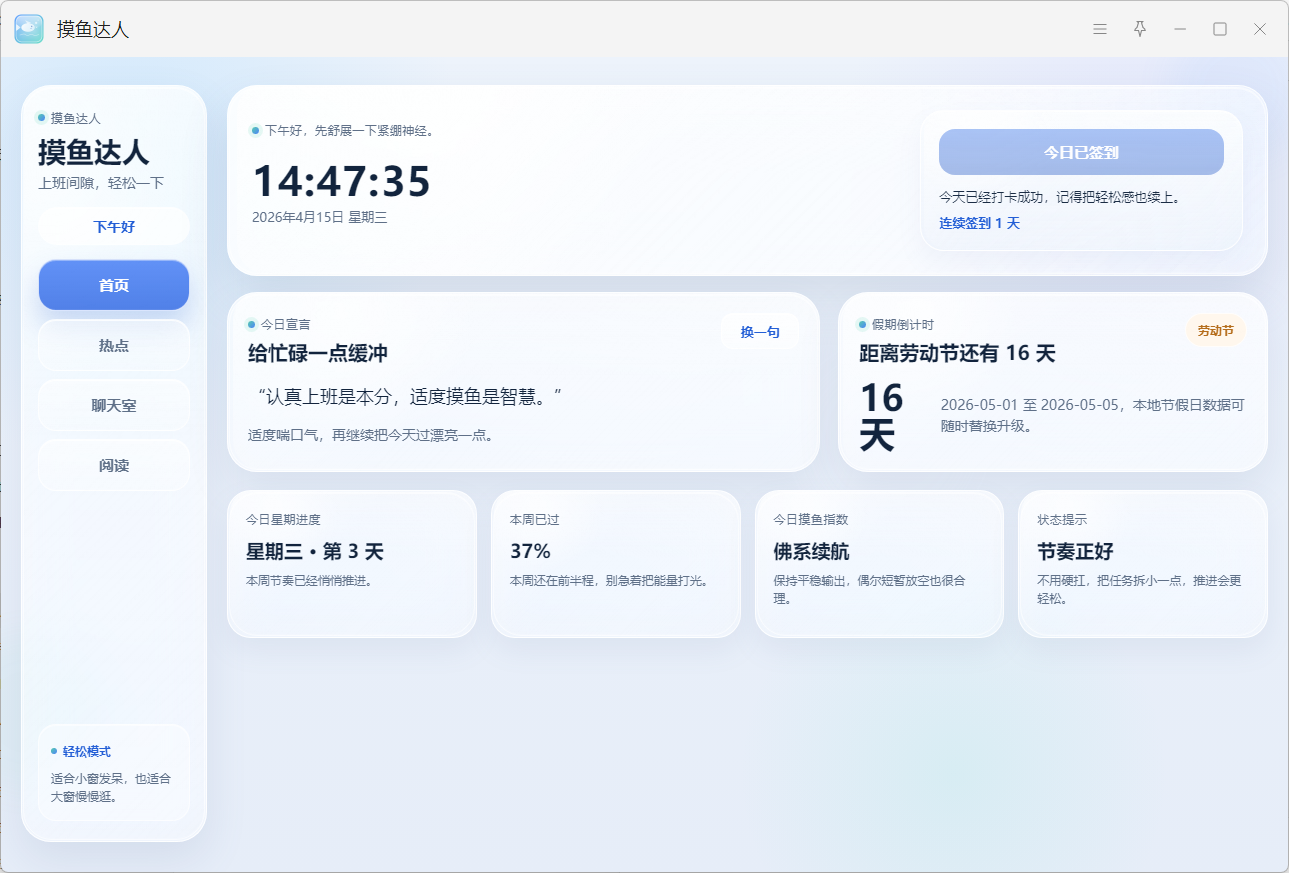Click the 状态提示 card label
1289x873 pixels.
coord(1062,520)
